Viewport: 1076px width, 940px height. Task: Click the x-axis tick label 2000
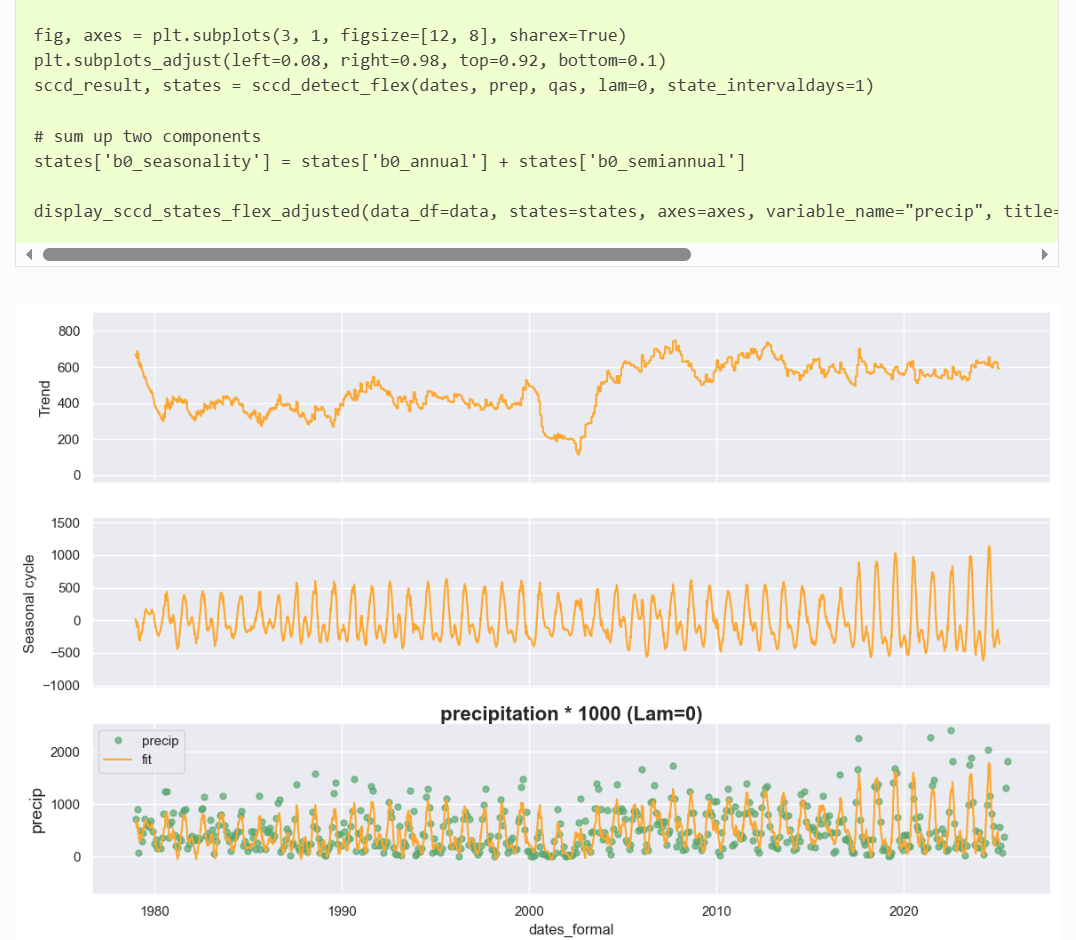coord(529,911)
